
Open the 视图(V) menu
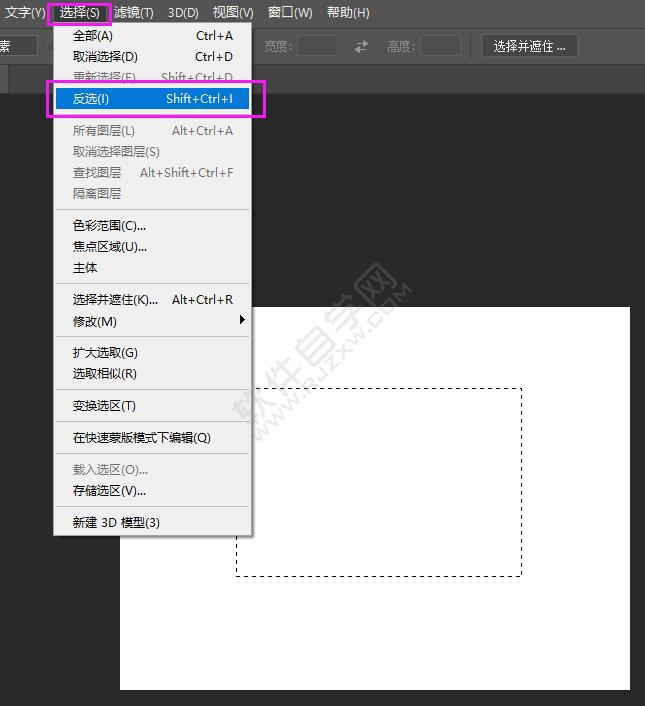[x=233, y=13]
